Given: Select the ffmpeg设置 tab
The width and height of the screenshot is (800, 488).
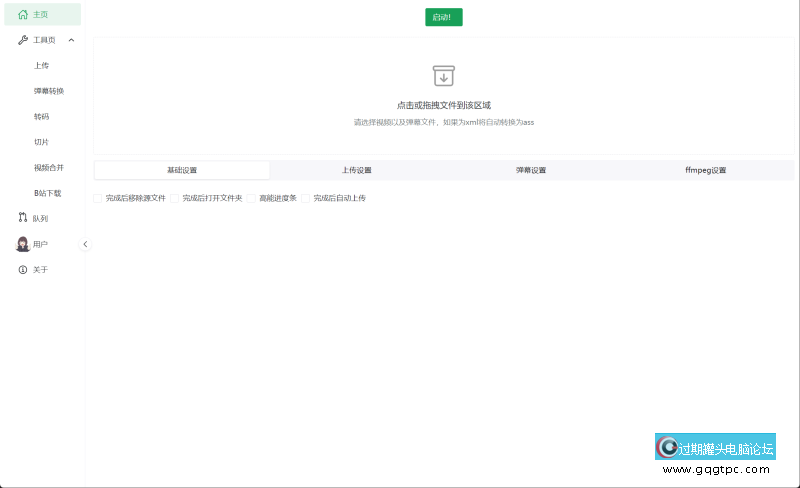Looking at the screenshot, I should [705, 170].
